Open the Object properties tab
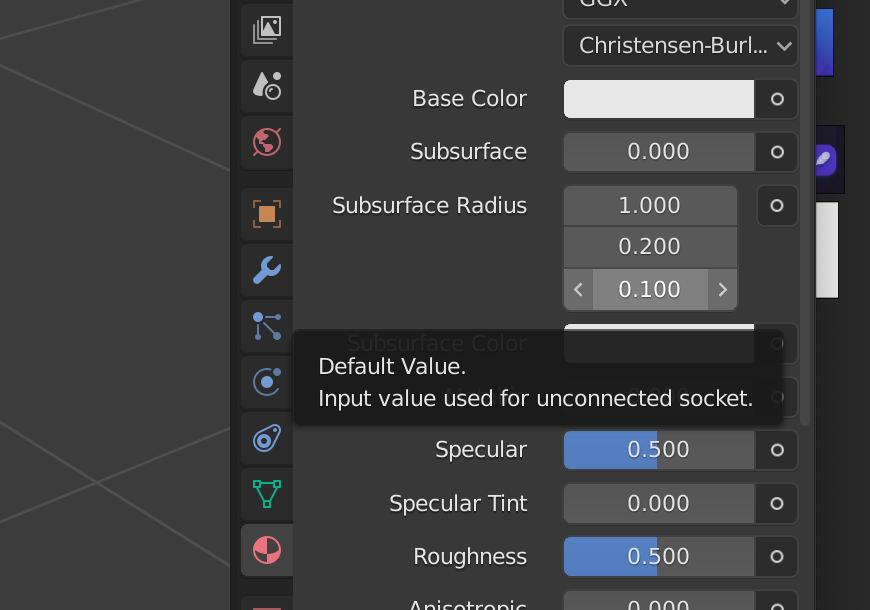The width and height of the screenshot is (870, 610). (267, 214)
